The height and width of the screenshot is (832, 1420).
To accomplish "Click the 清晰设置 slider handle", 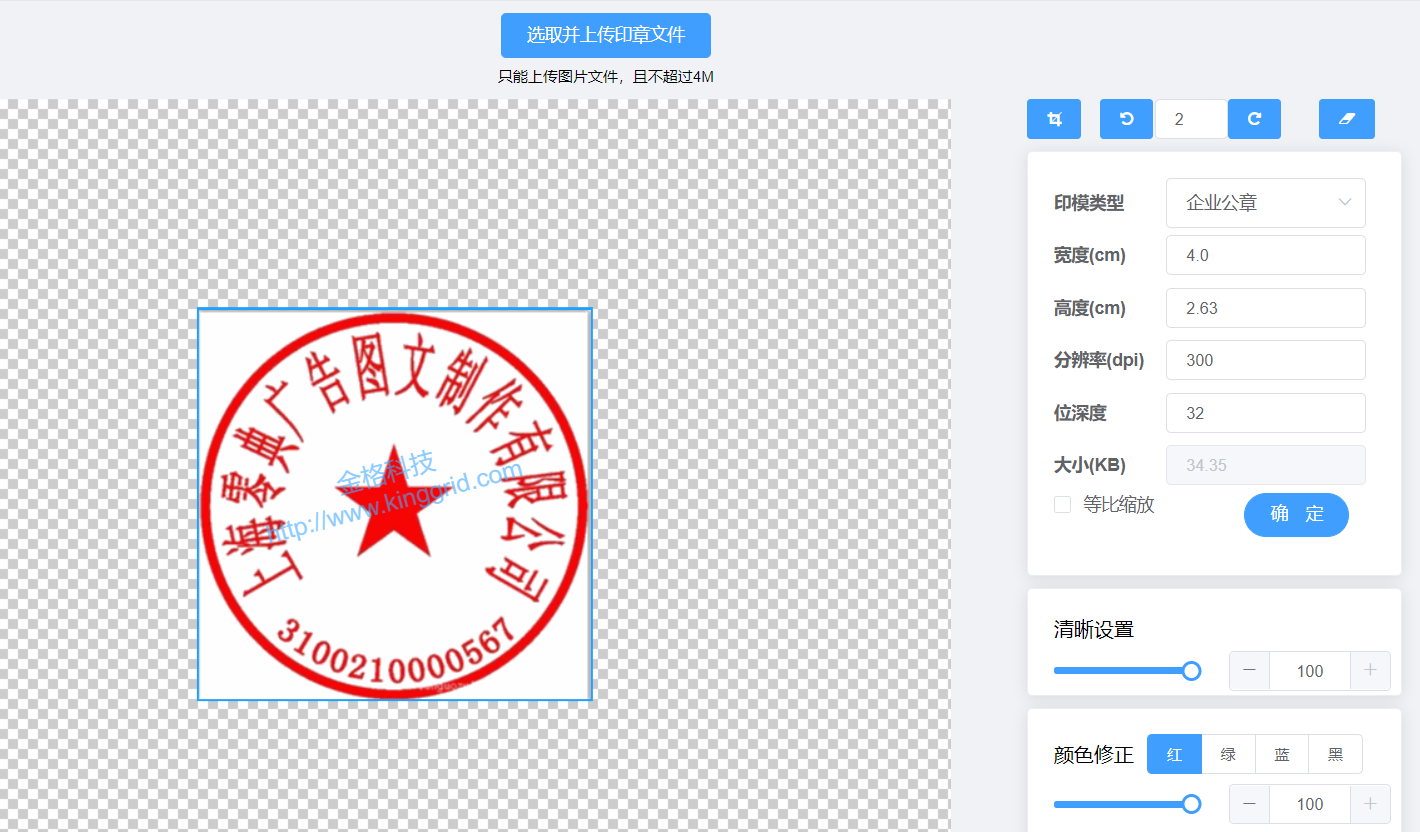I will (1191, 671).
